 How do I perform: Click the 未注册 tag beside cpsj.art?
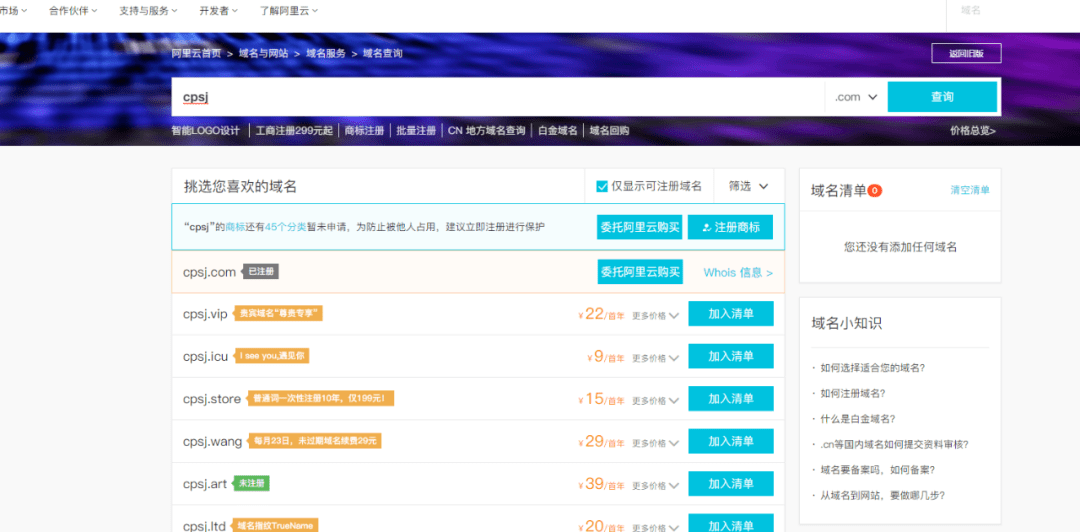point(251,484)
